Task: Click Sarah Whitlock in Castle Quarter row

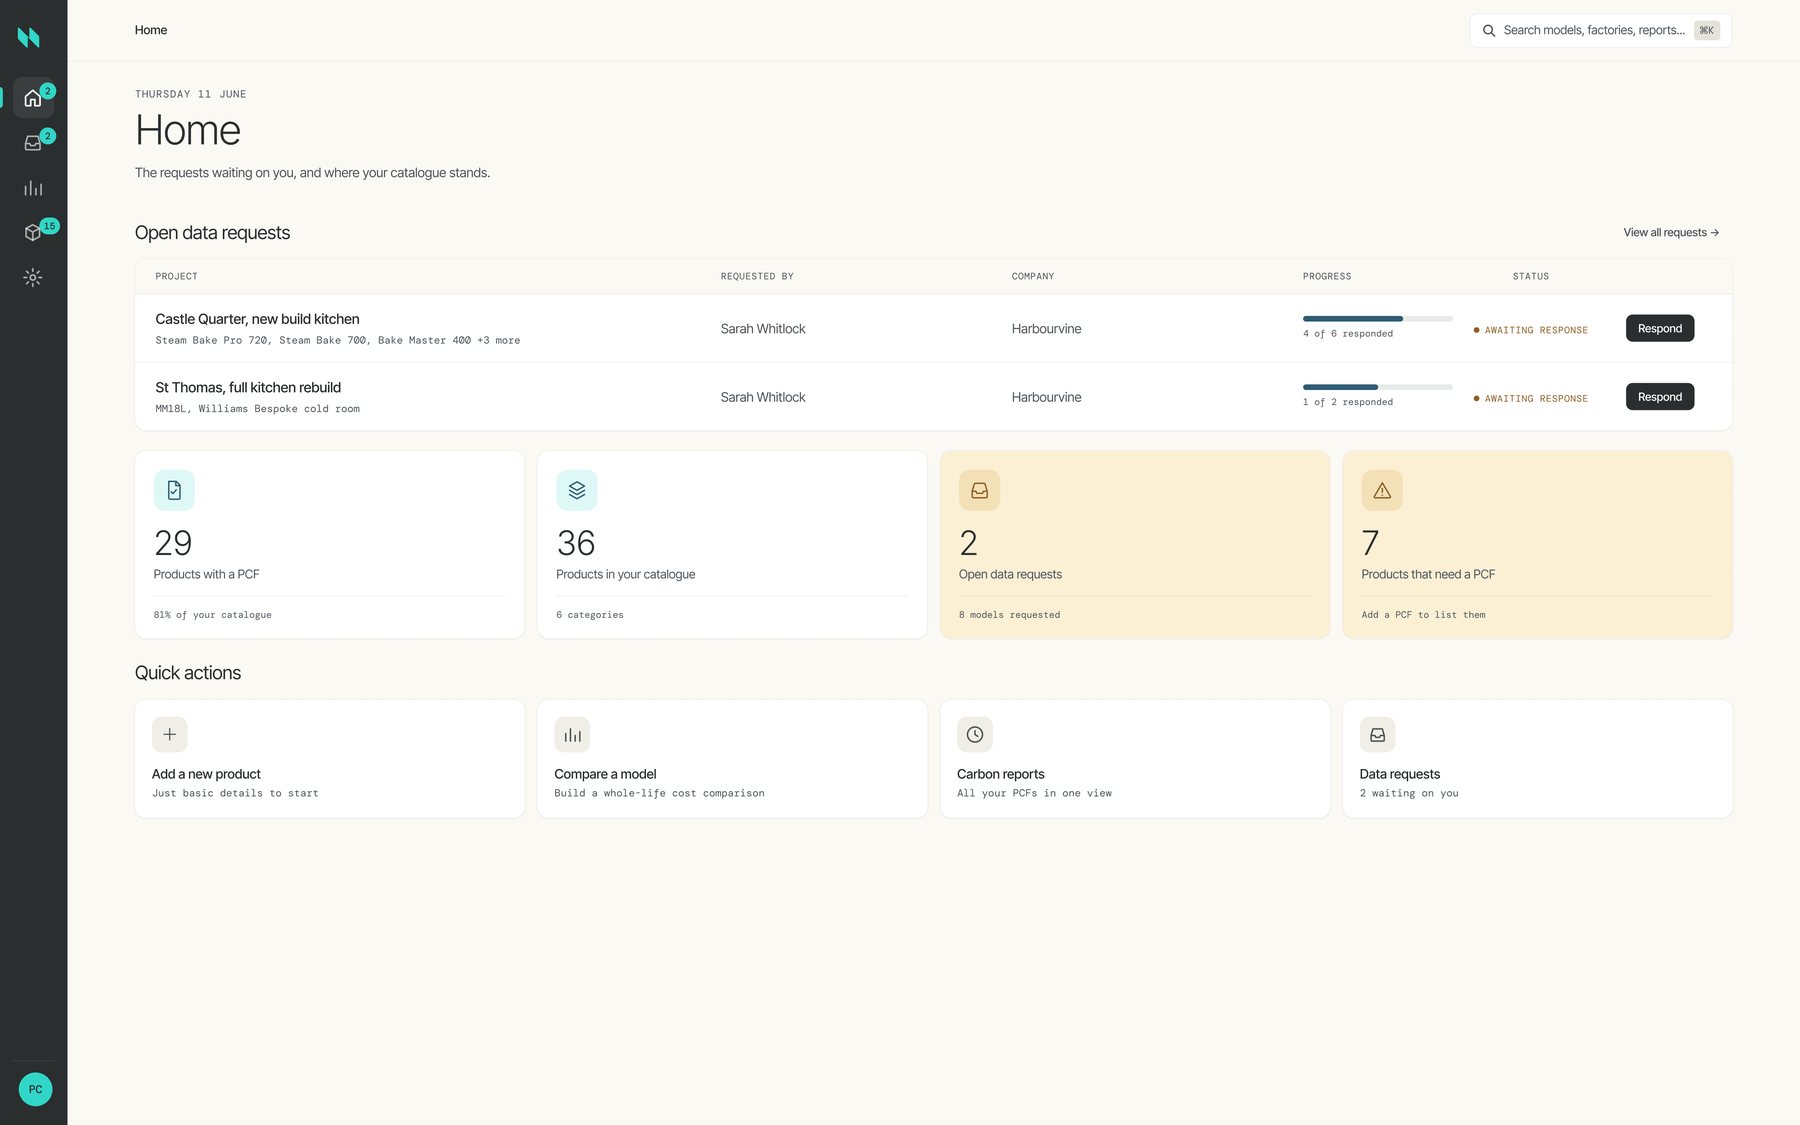Action: (x=762, y=329)
